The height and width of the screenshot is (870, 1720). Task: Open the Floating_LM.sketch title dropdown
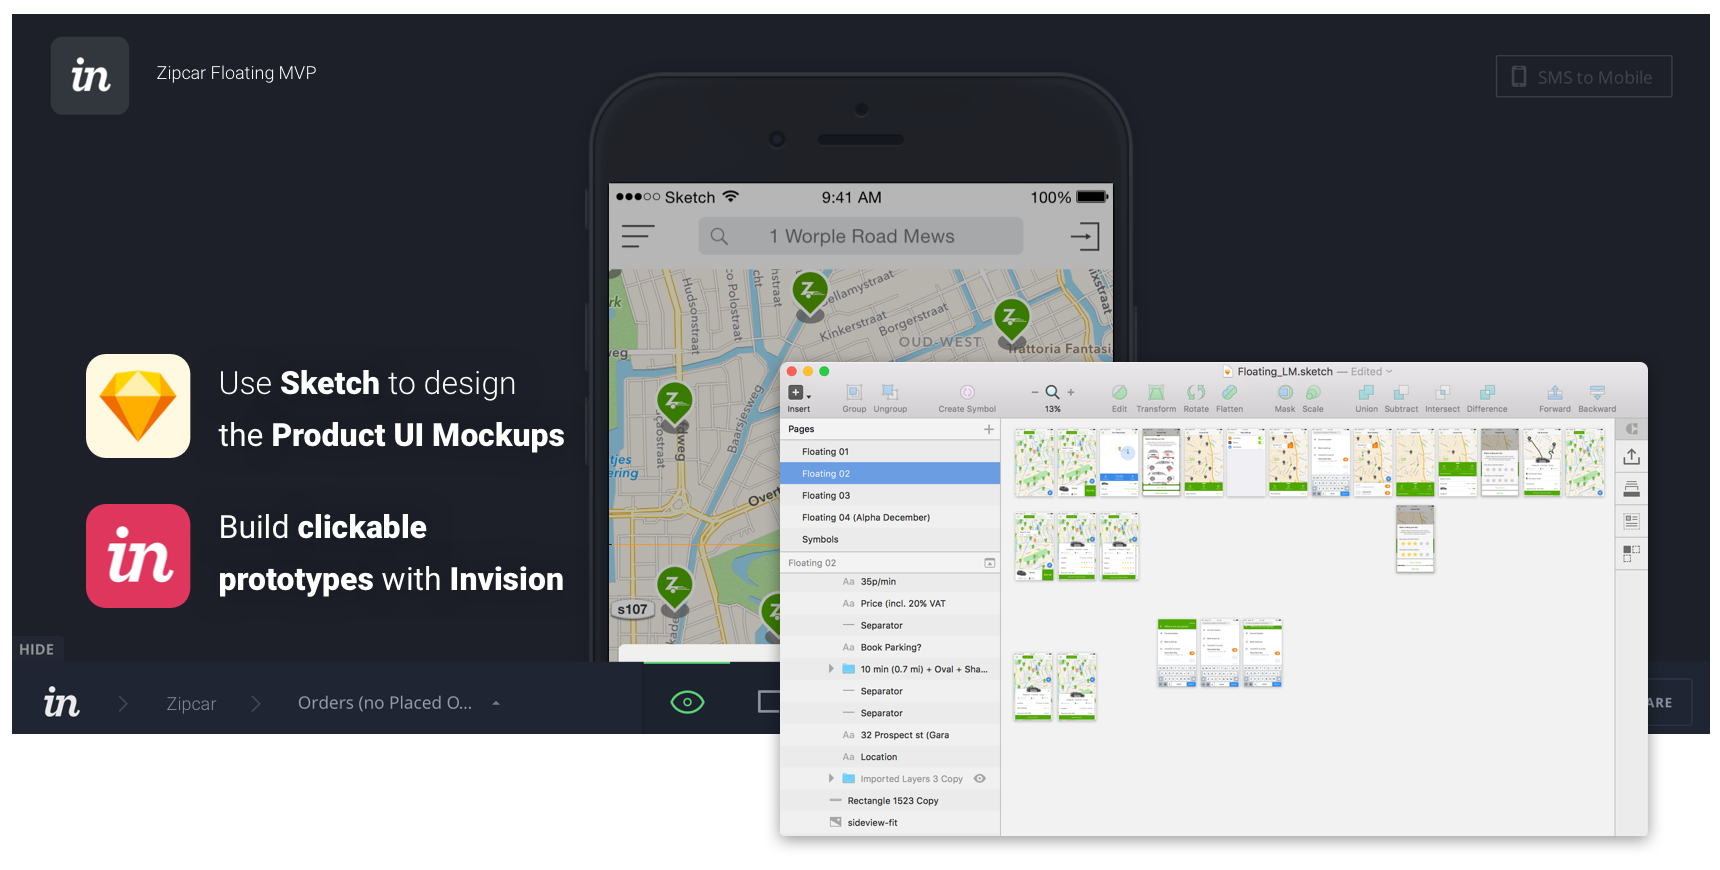point(1389,372)
